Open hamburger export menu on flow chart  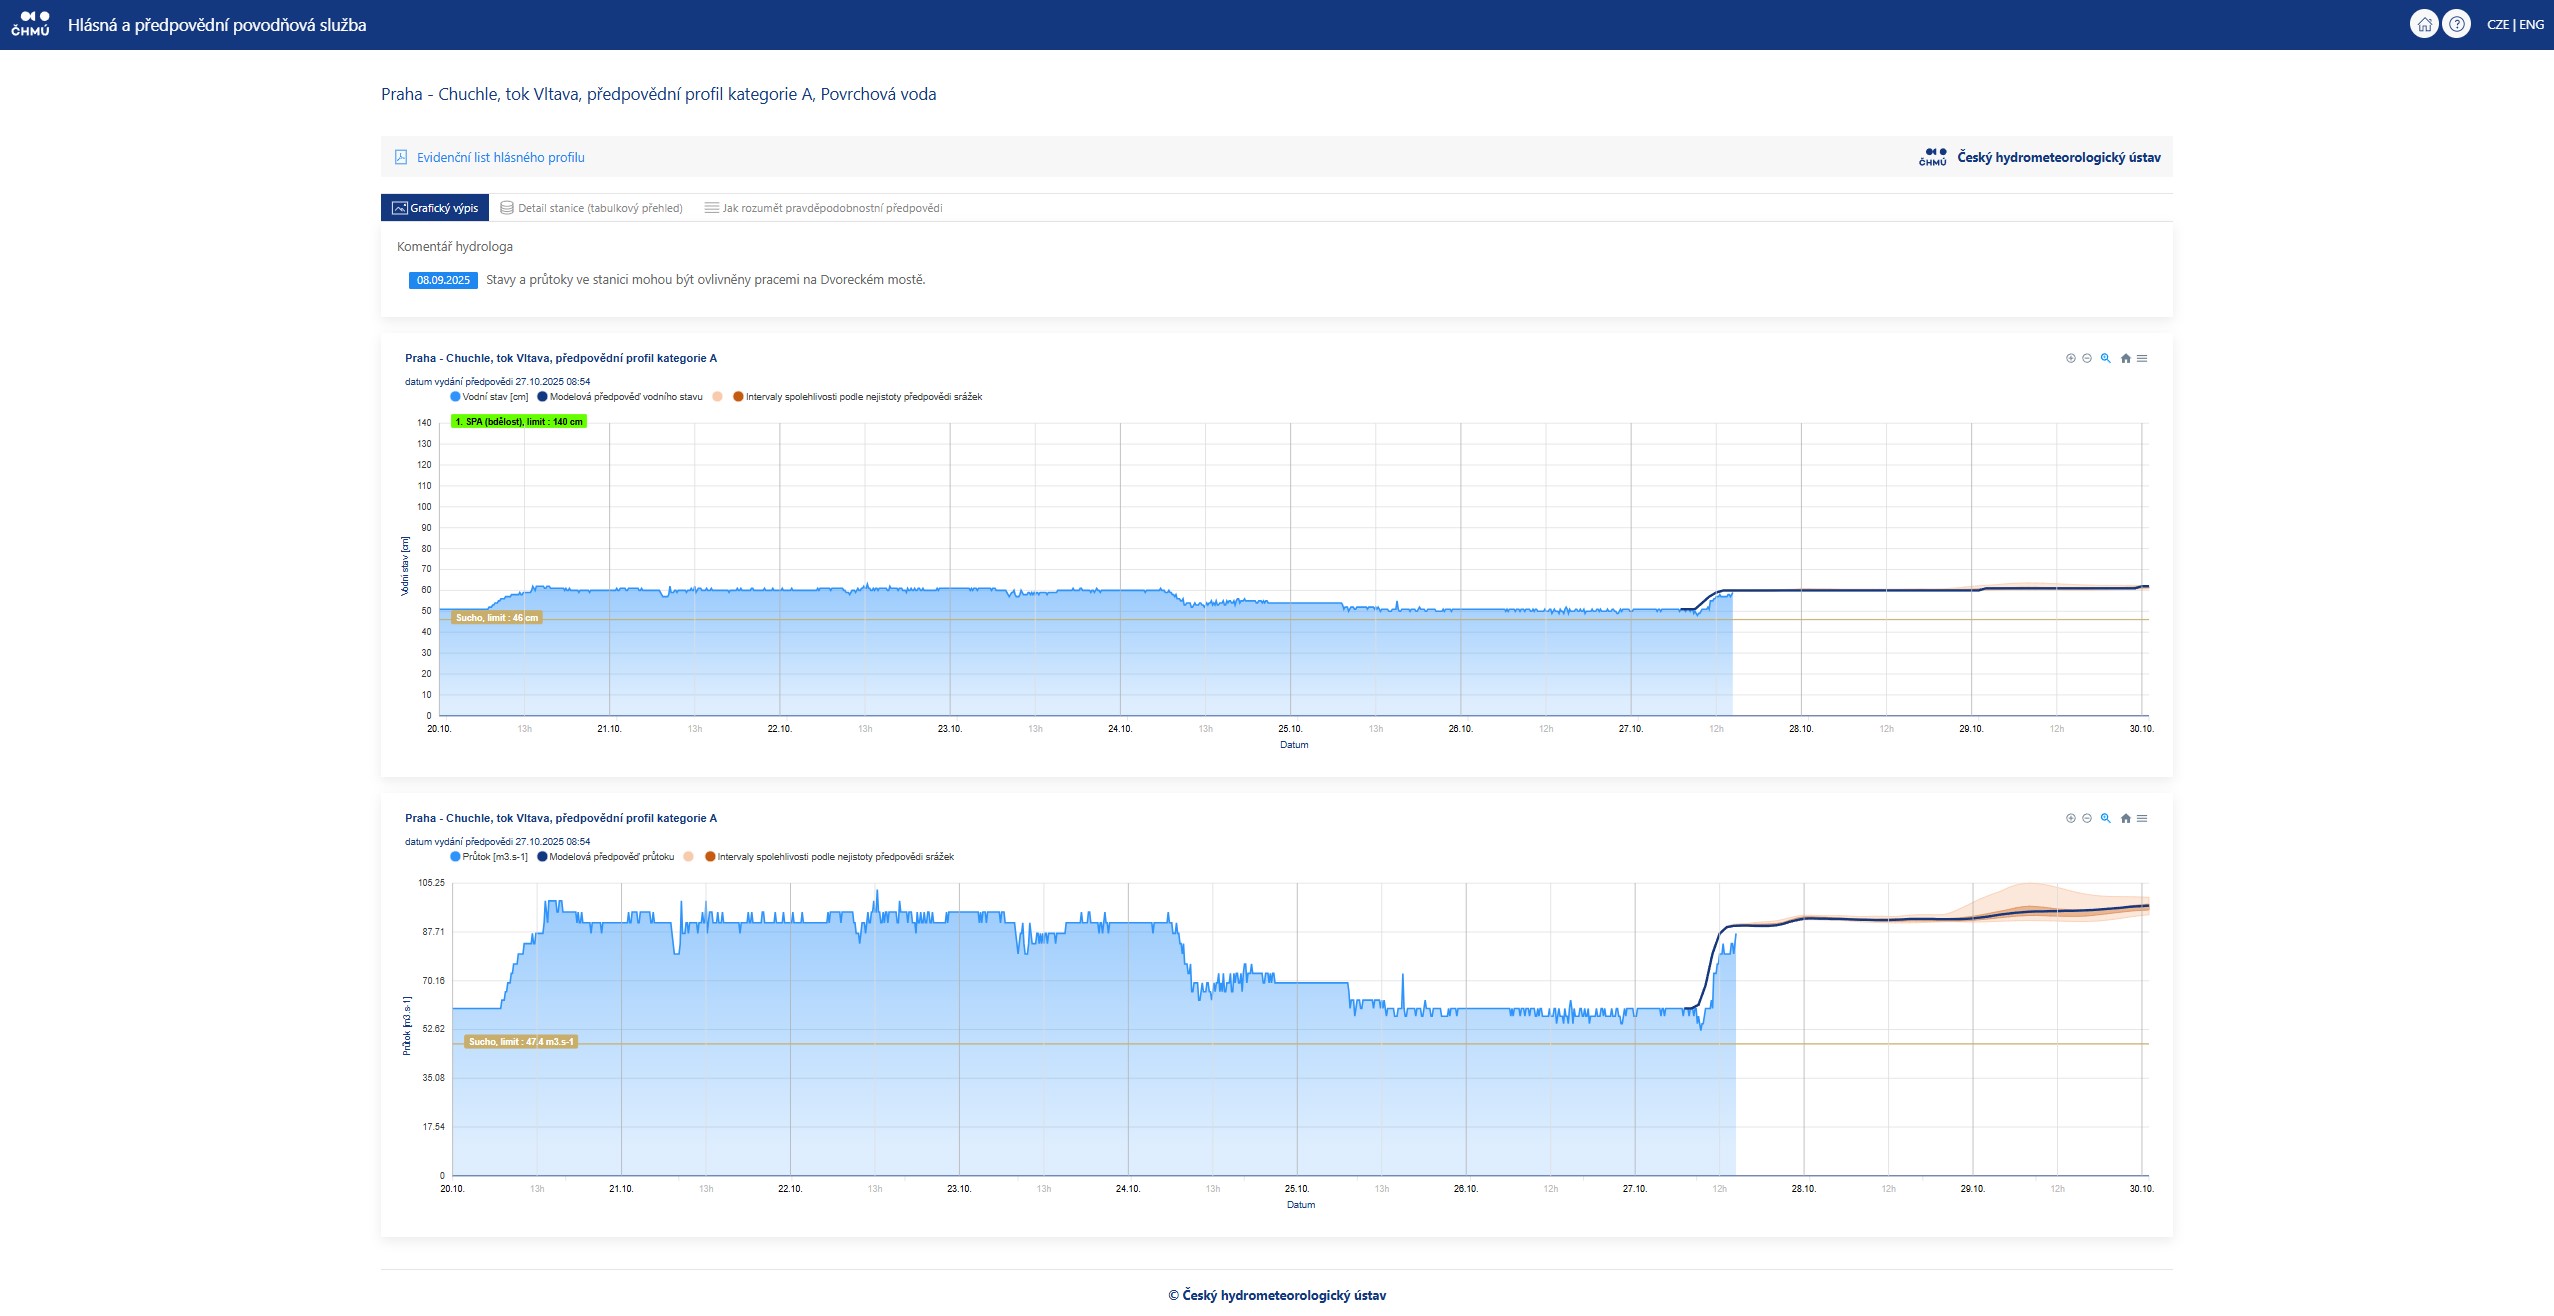2142,818
